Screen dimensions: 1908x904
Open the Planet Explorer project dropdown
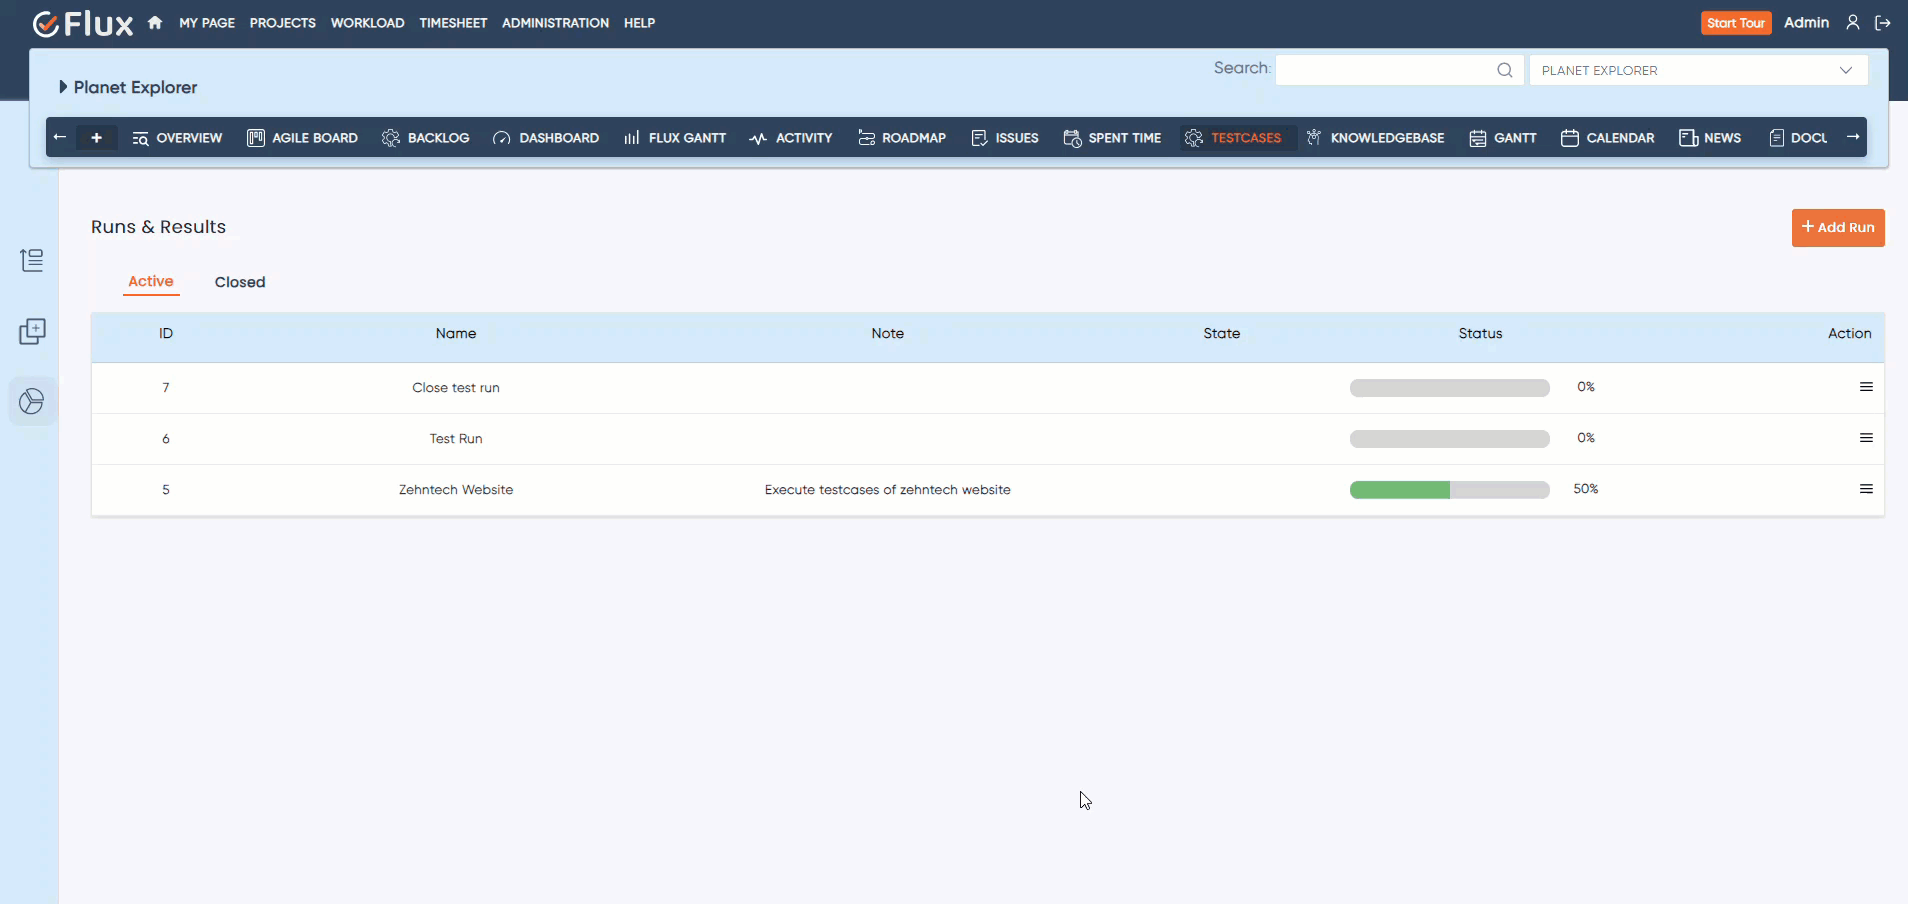(x=1697, y=70)
